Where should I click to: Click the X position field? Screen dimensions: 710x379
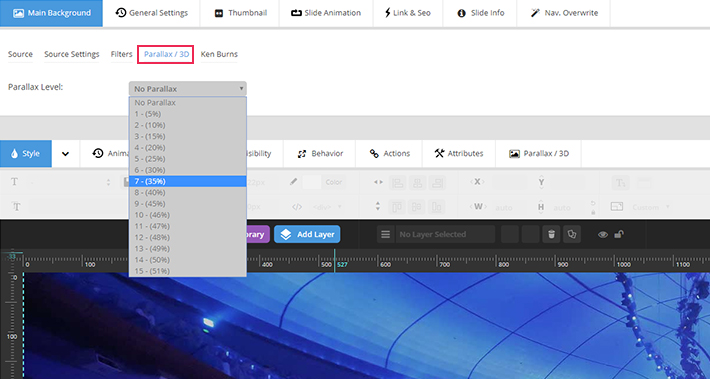(509, 182)
